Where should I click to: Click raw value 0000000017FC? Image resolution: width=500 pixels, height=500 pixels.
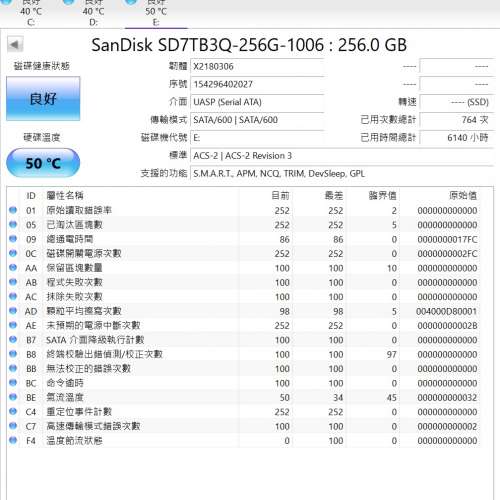447,239
